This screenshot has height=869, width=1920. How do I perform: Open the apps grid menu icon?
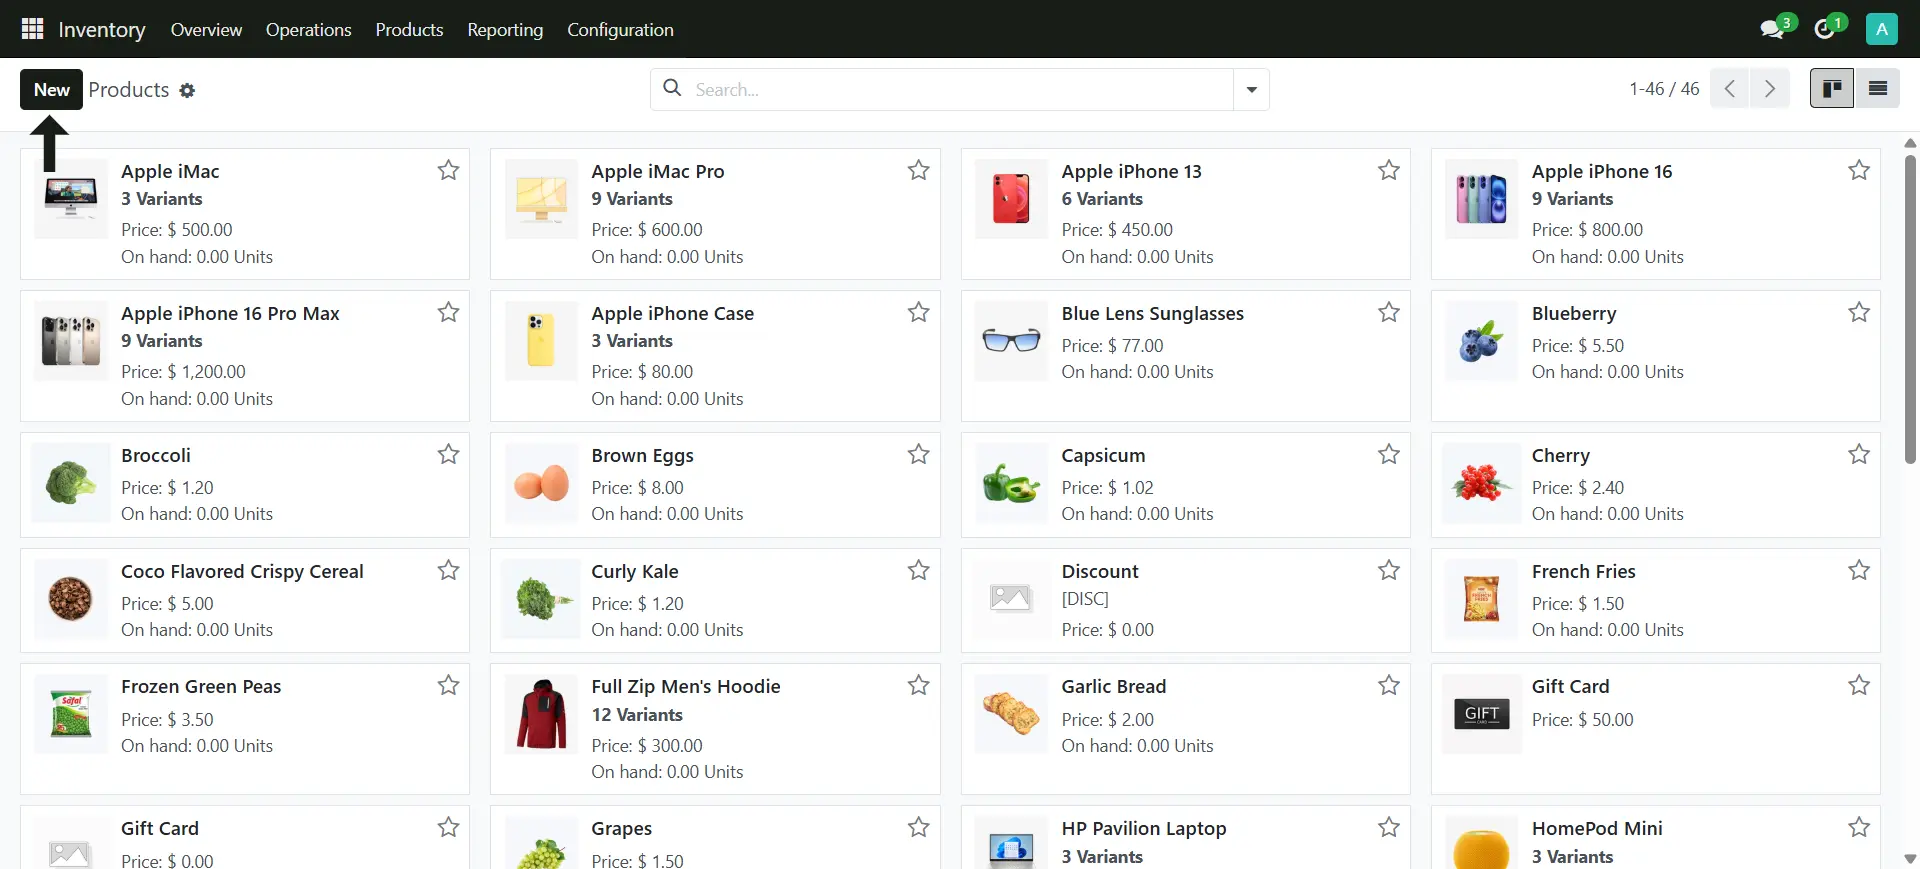[32, 29]
